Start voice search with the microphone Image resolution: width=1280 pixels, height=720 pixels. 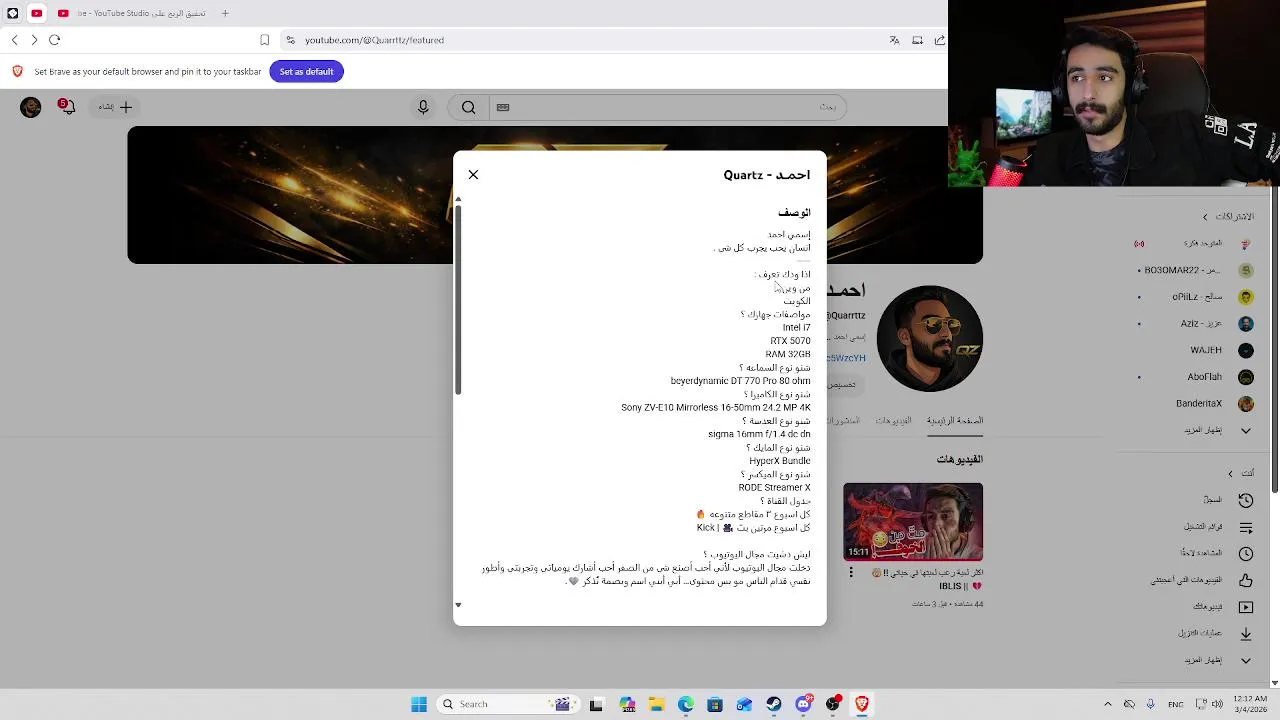(423, 107)
